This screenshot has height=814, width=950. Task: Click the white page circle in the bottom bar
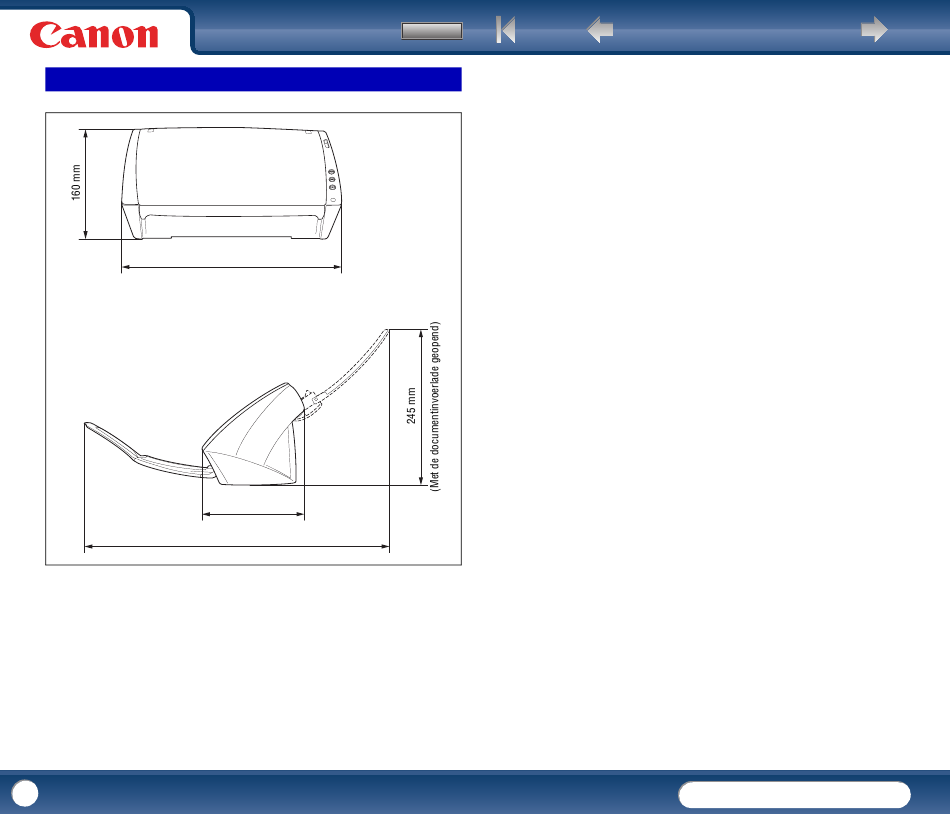[25, 793]
